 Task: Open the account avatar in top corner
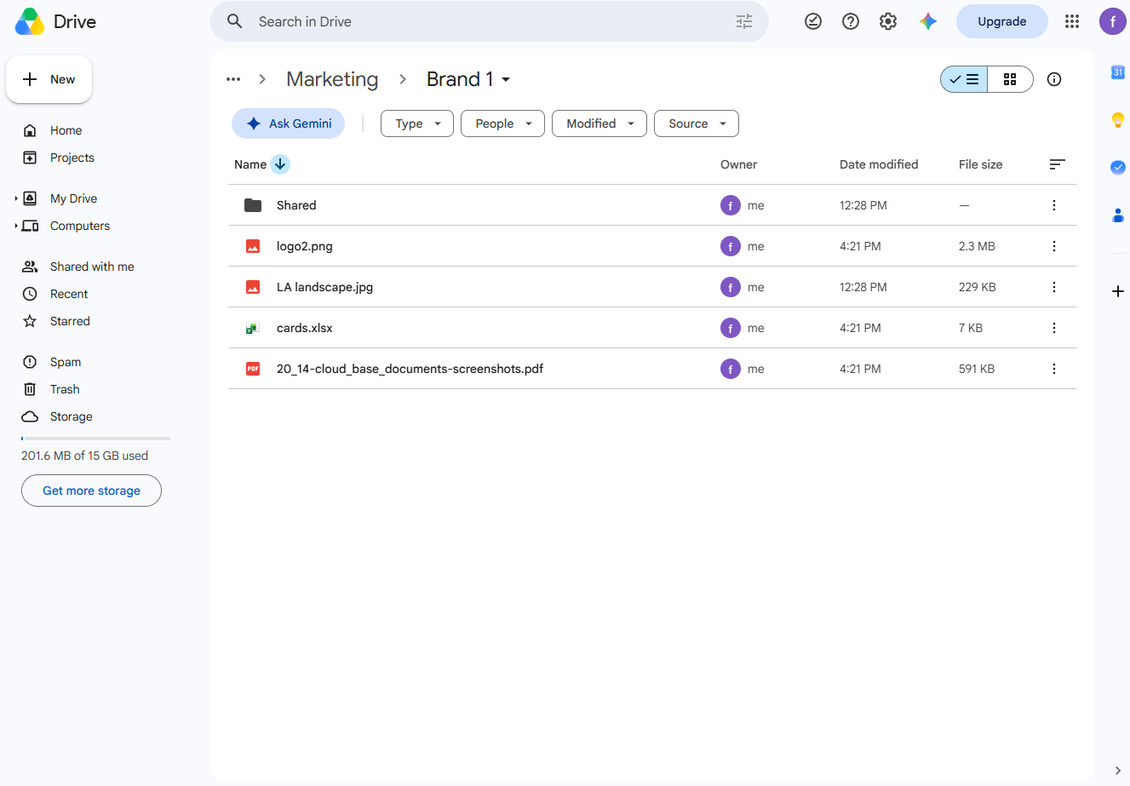[x=1112, y=22]
